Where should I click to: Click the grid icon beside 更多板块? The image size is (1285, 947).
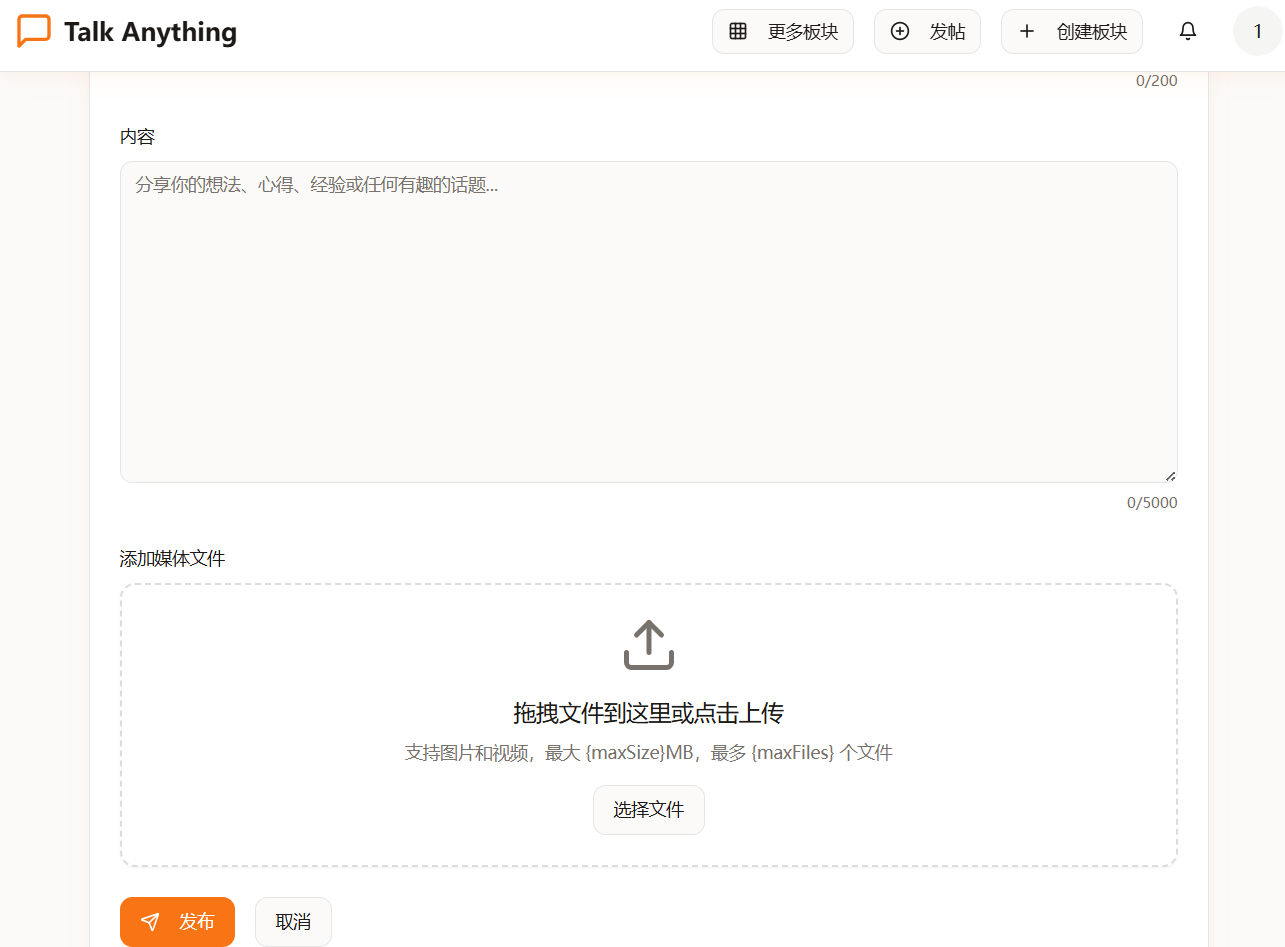pyautogui.click(x=738, y=31)
